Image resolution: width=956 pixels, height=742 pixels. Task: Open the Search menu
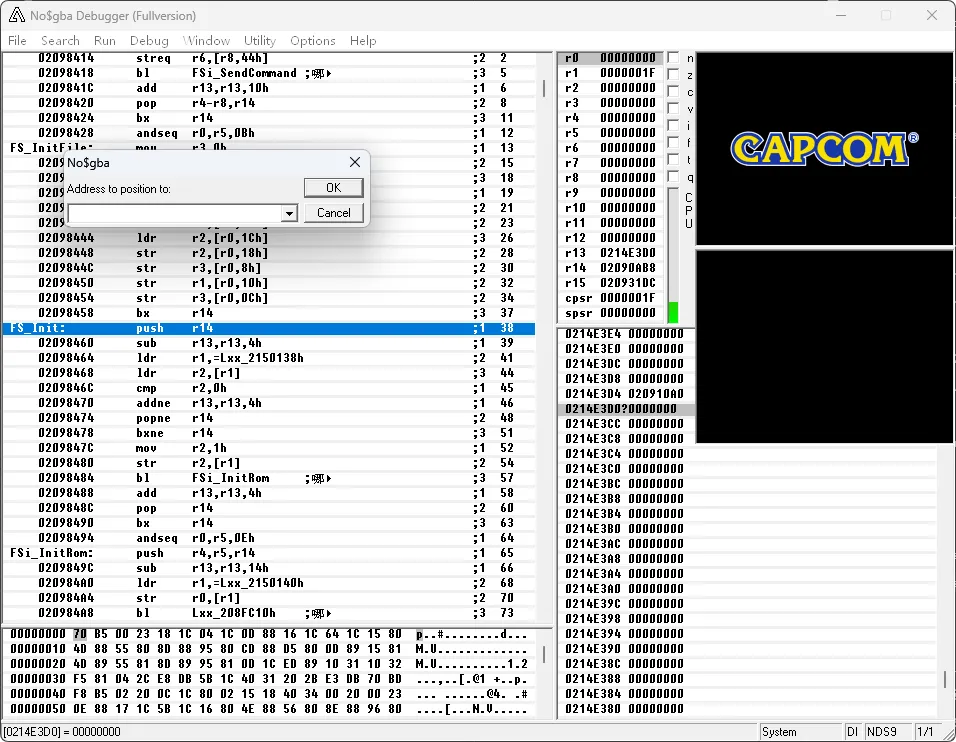pos(60,41)
